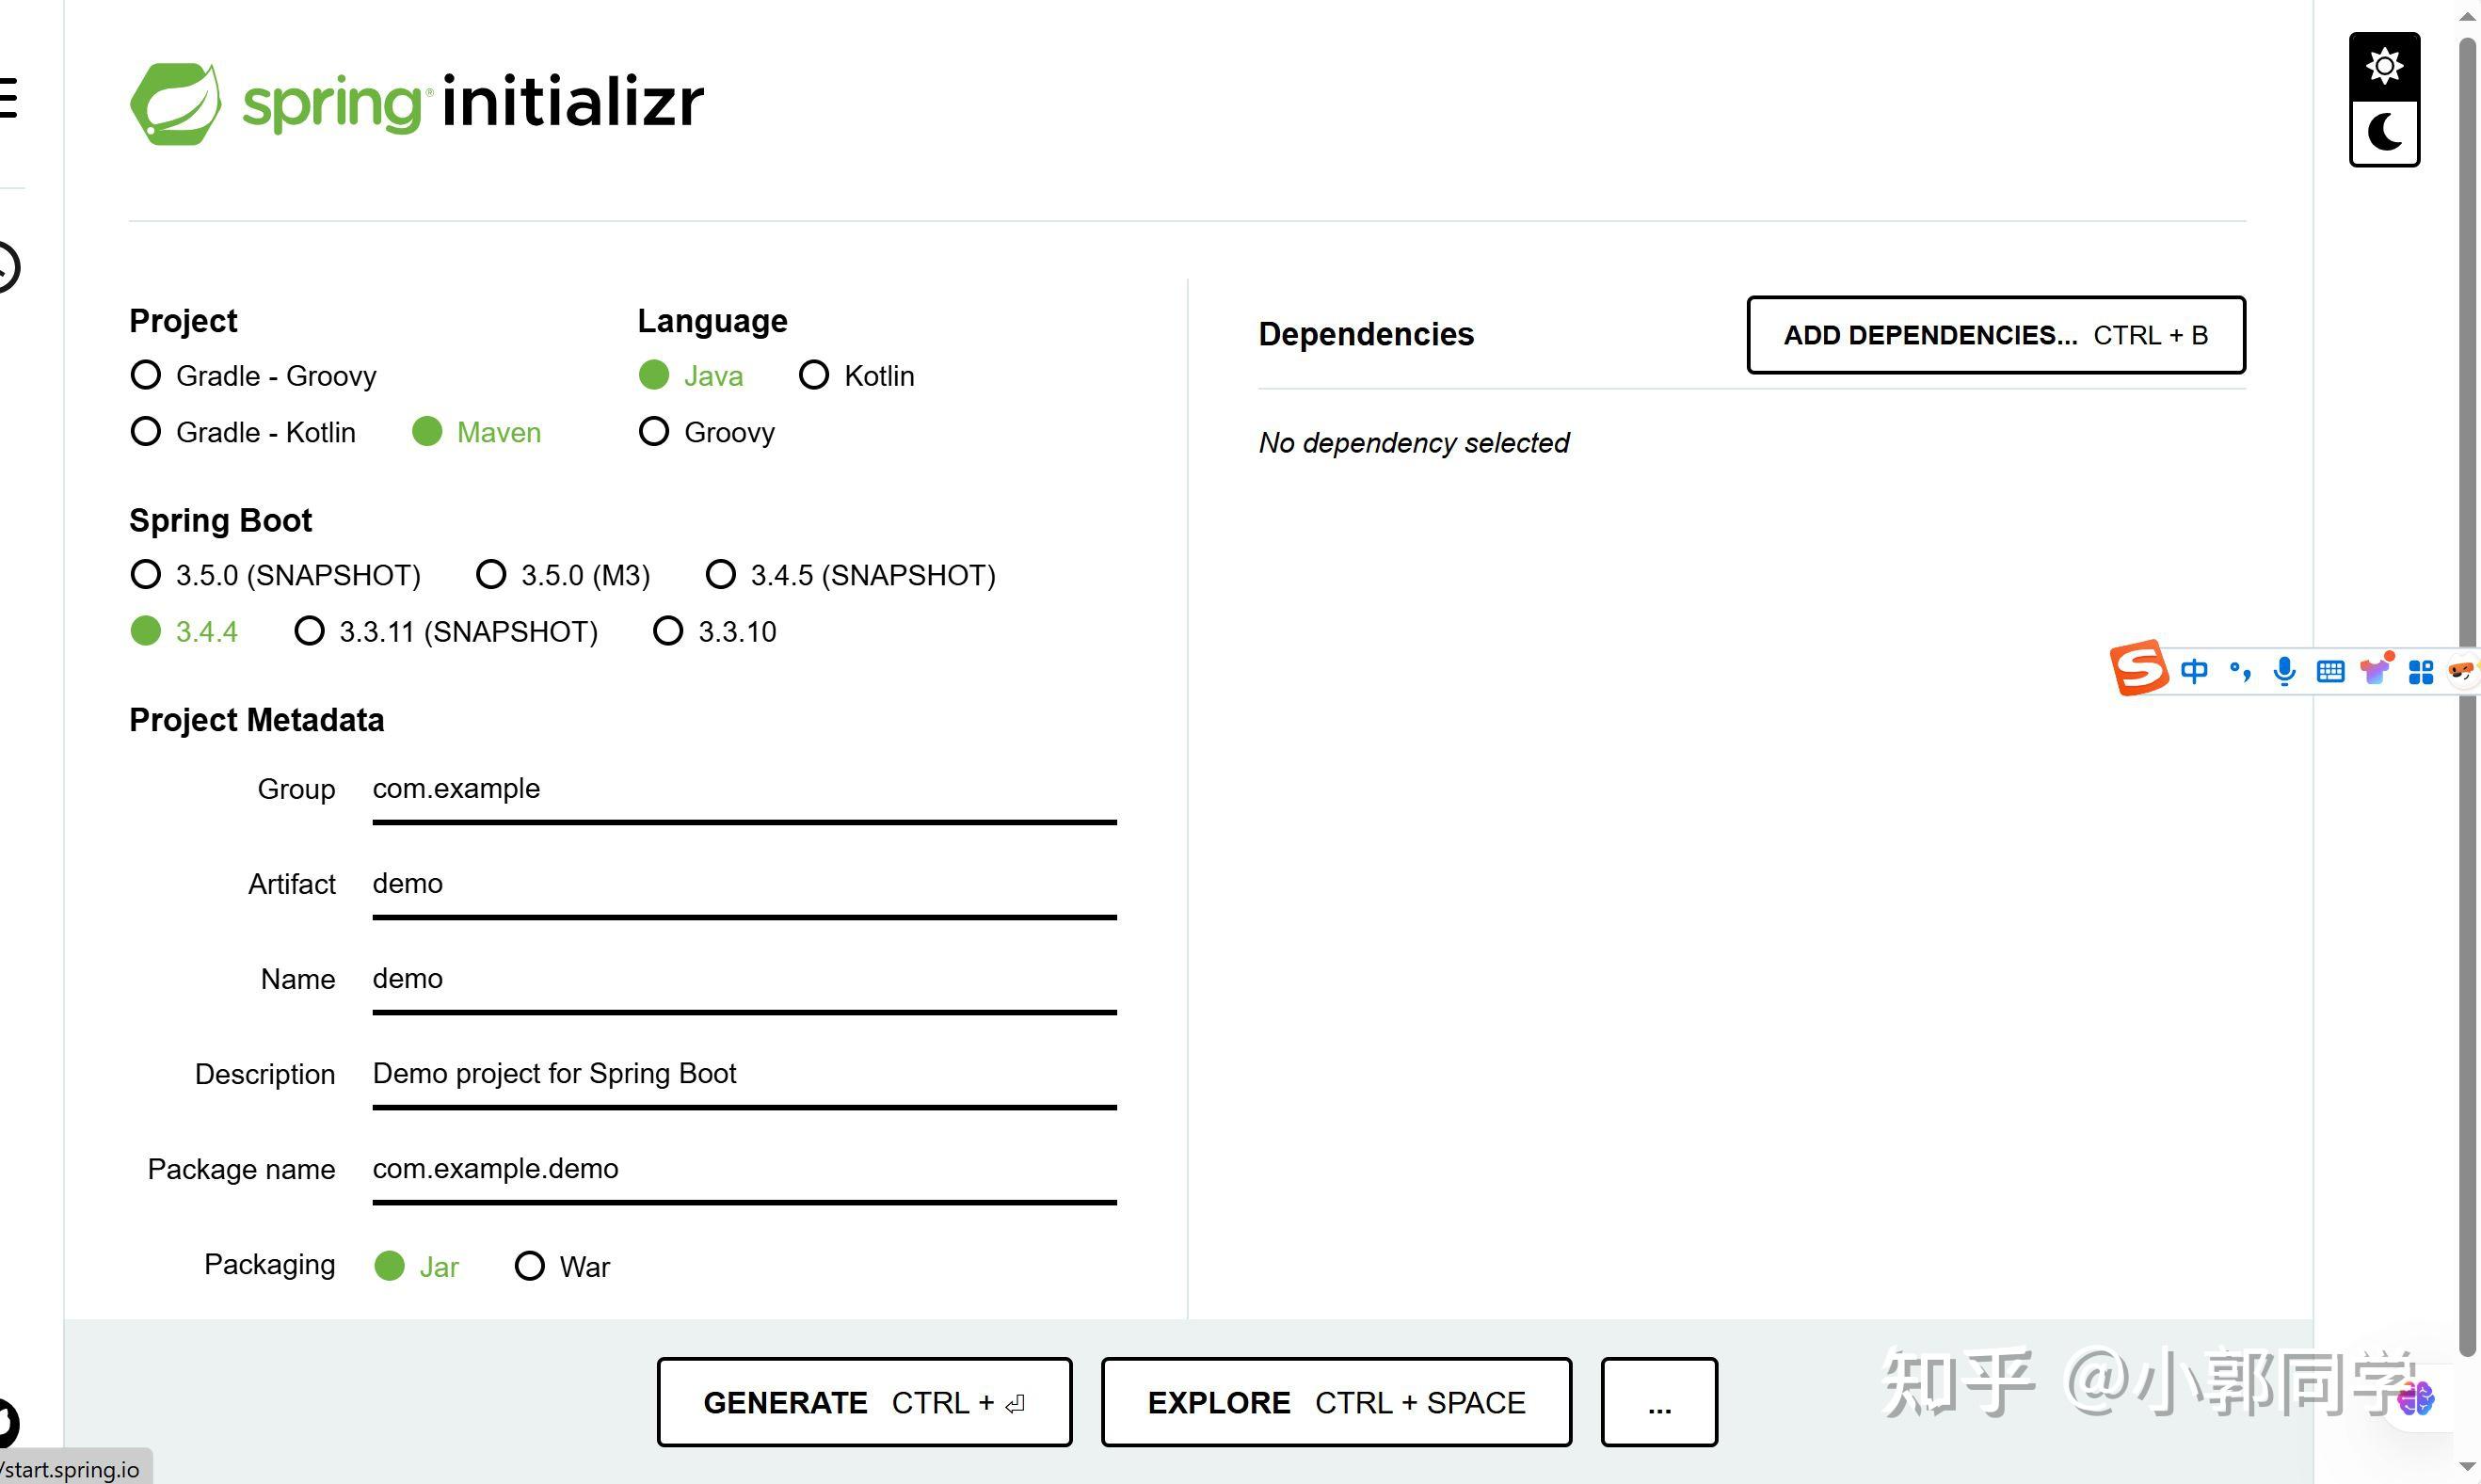Switch to light theme with the sun icon

(2384, 66)
